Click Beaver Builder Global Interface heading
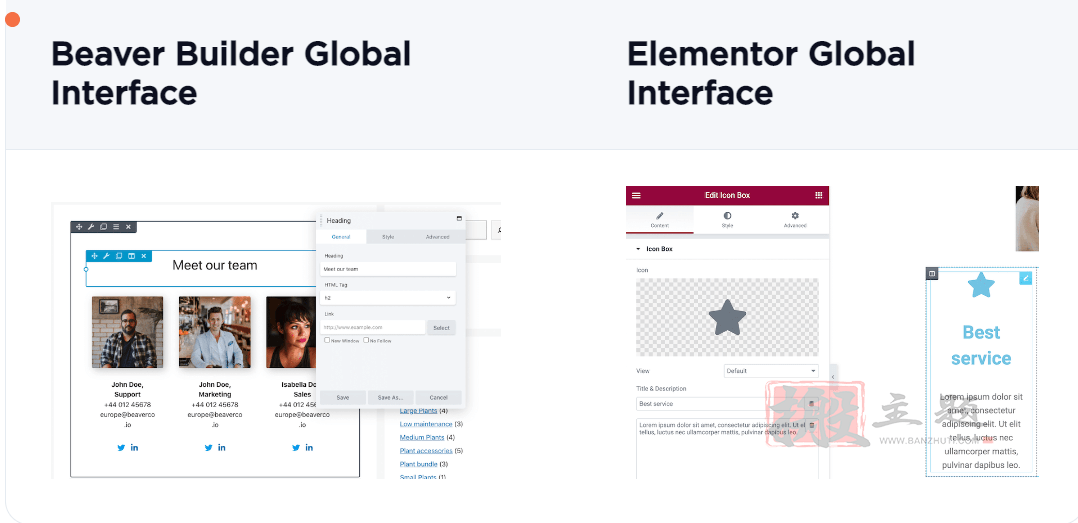 (231, 73)
